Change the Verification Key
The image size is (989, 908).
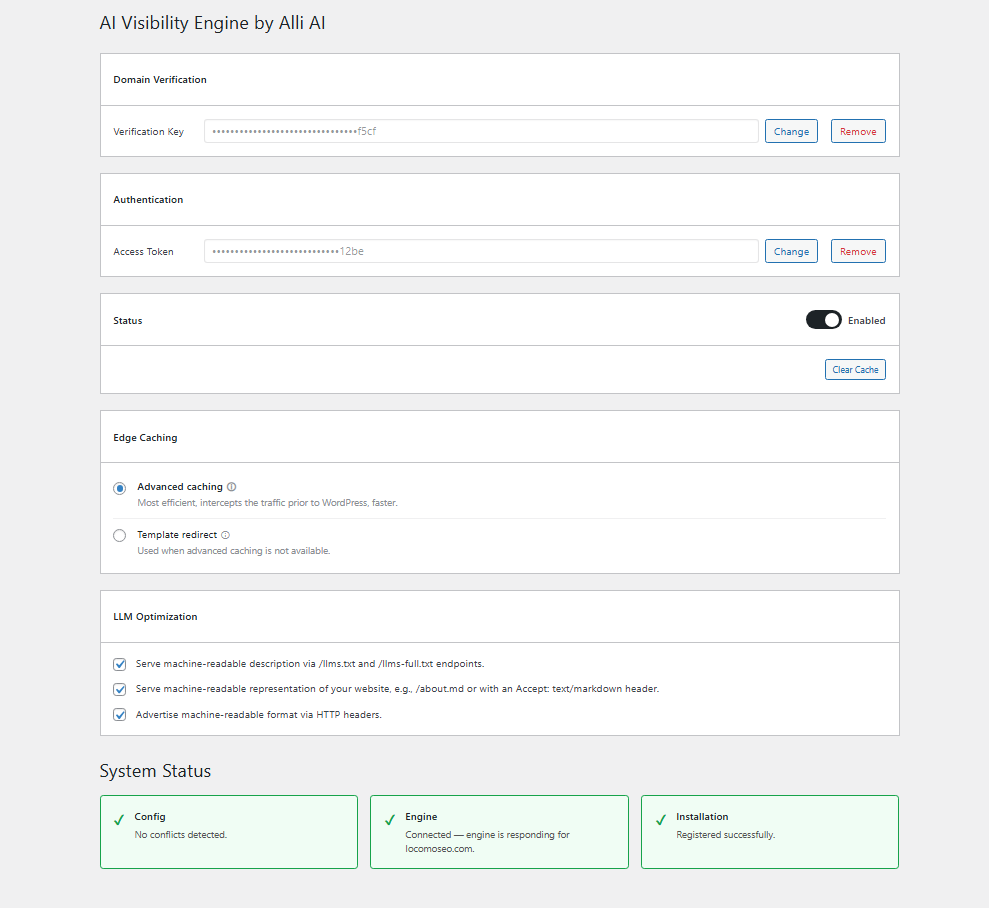791,131
